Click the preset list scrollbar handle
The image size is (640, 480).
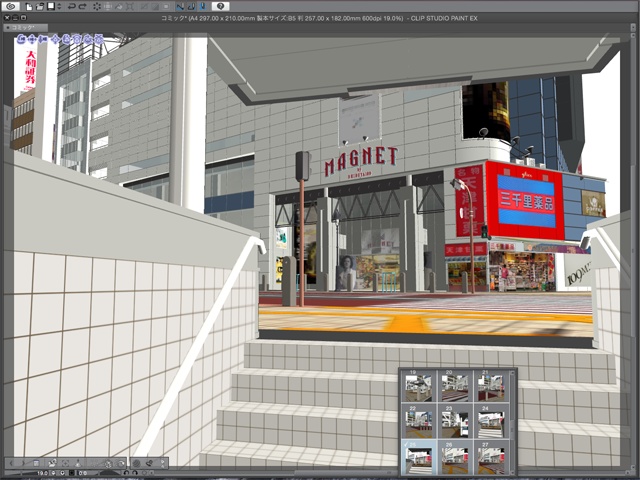tap(512, 429)
